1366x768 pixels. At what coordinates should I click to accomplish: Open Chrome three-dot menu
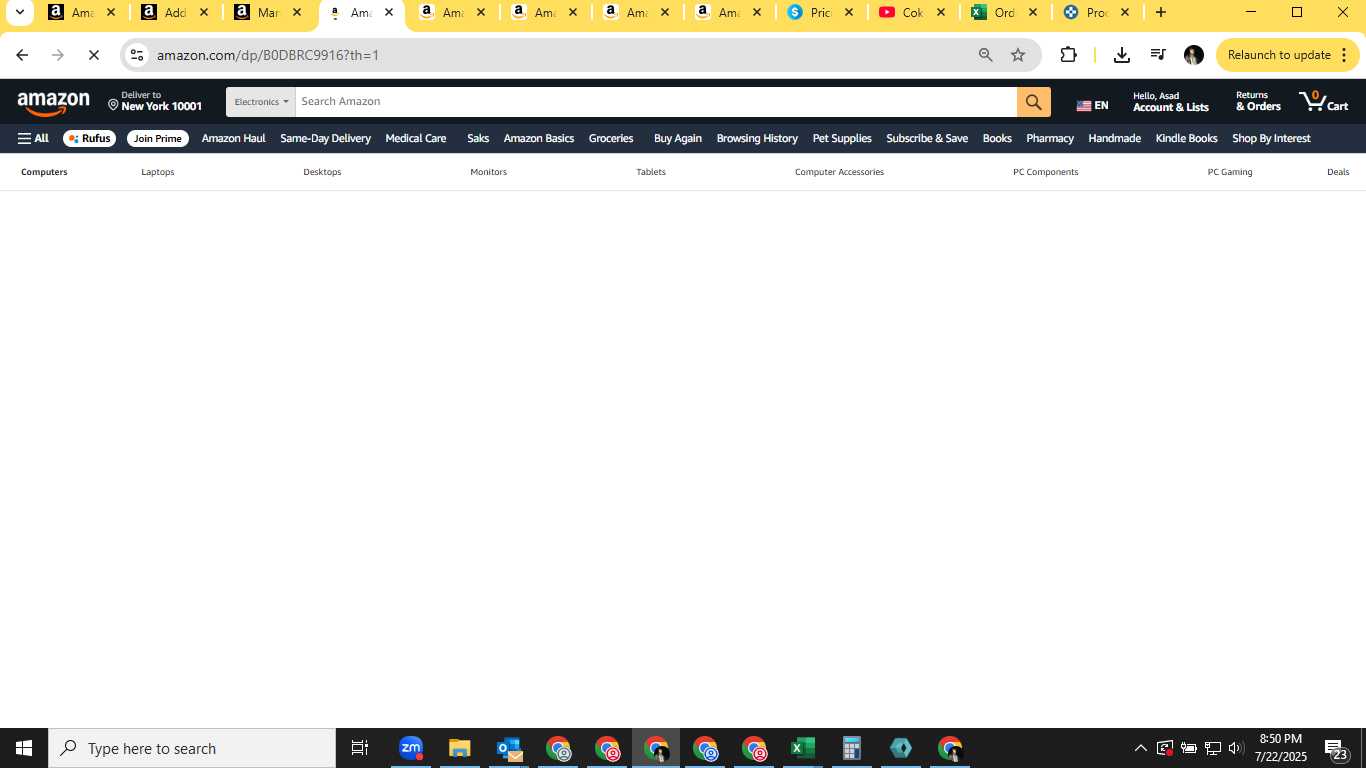[x=1344, y=55]
